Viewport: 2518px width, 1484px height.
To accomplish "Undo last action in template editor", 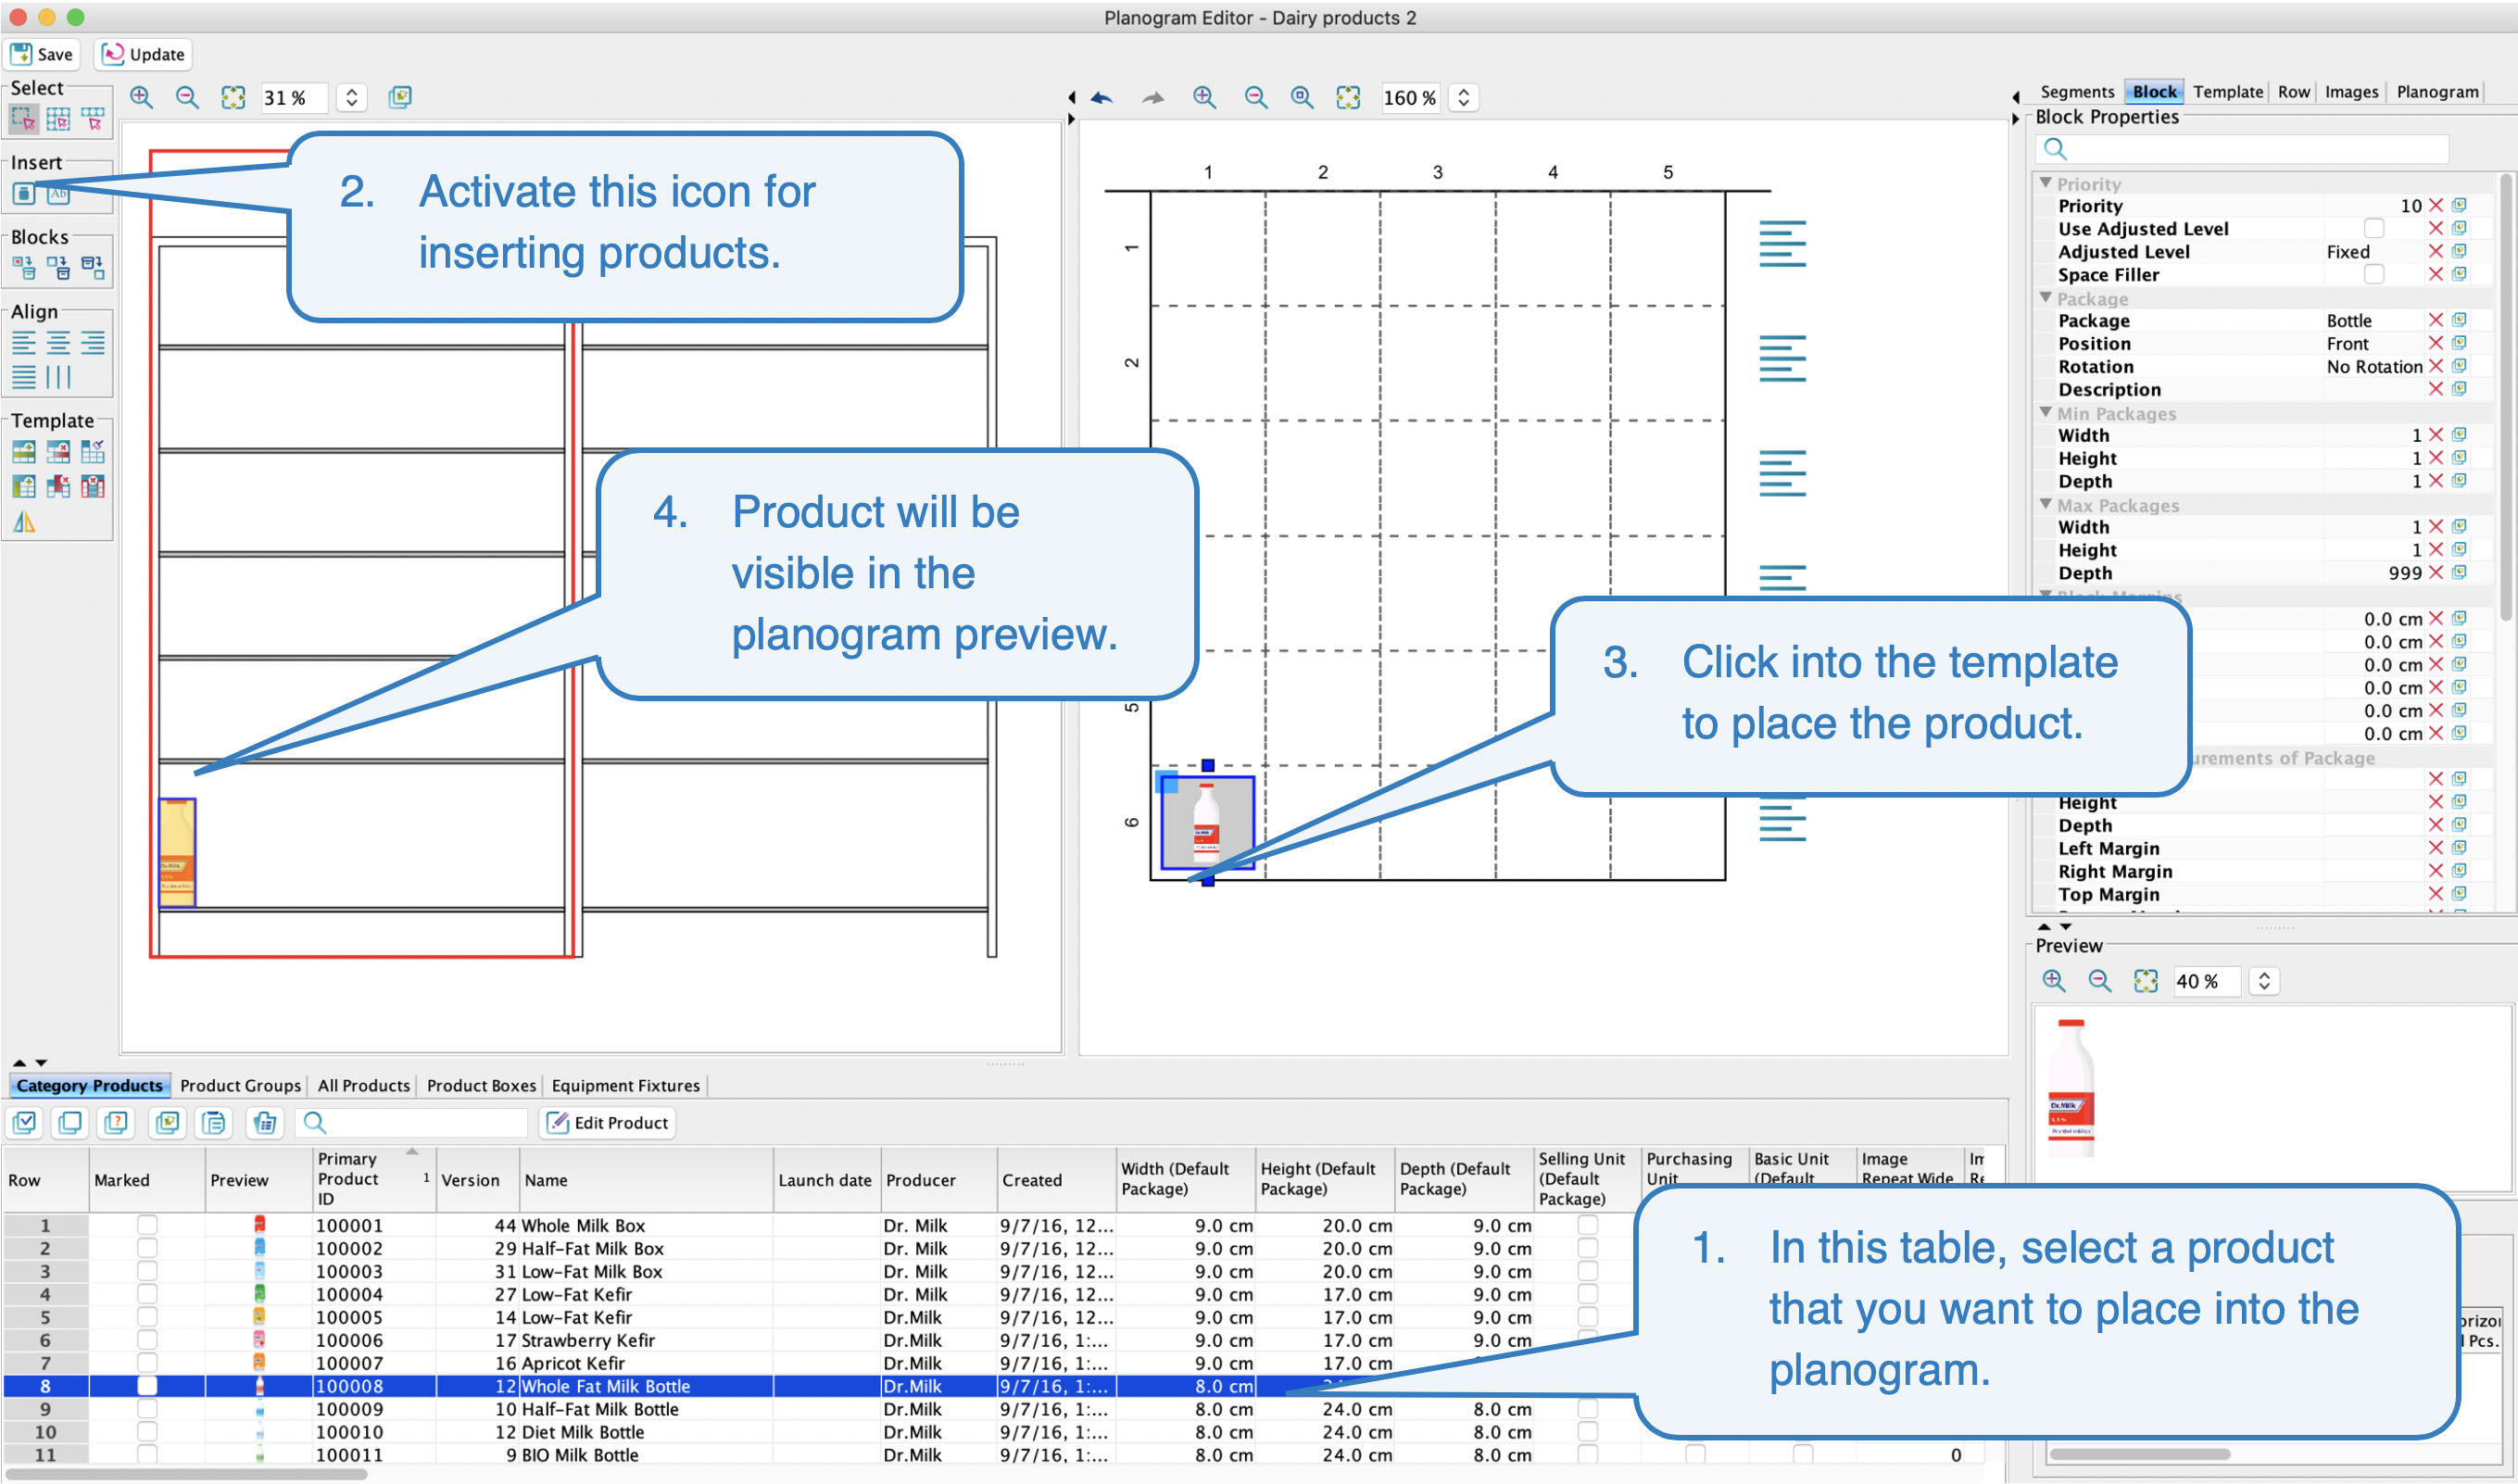I will coord(1102,98).
